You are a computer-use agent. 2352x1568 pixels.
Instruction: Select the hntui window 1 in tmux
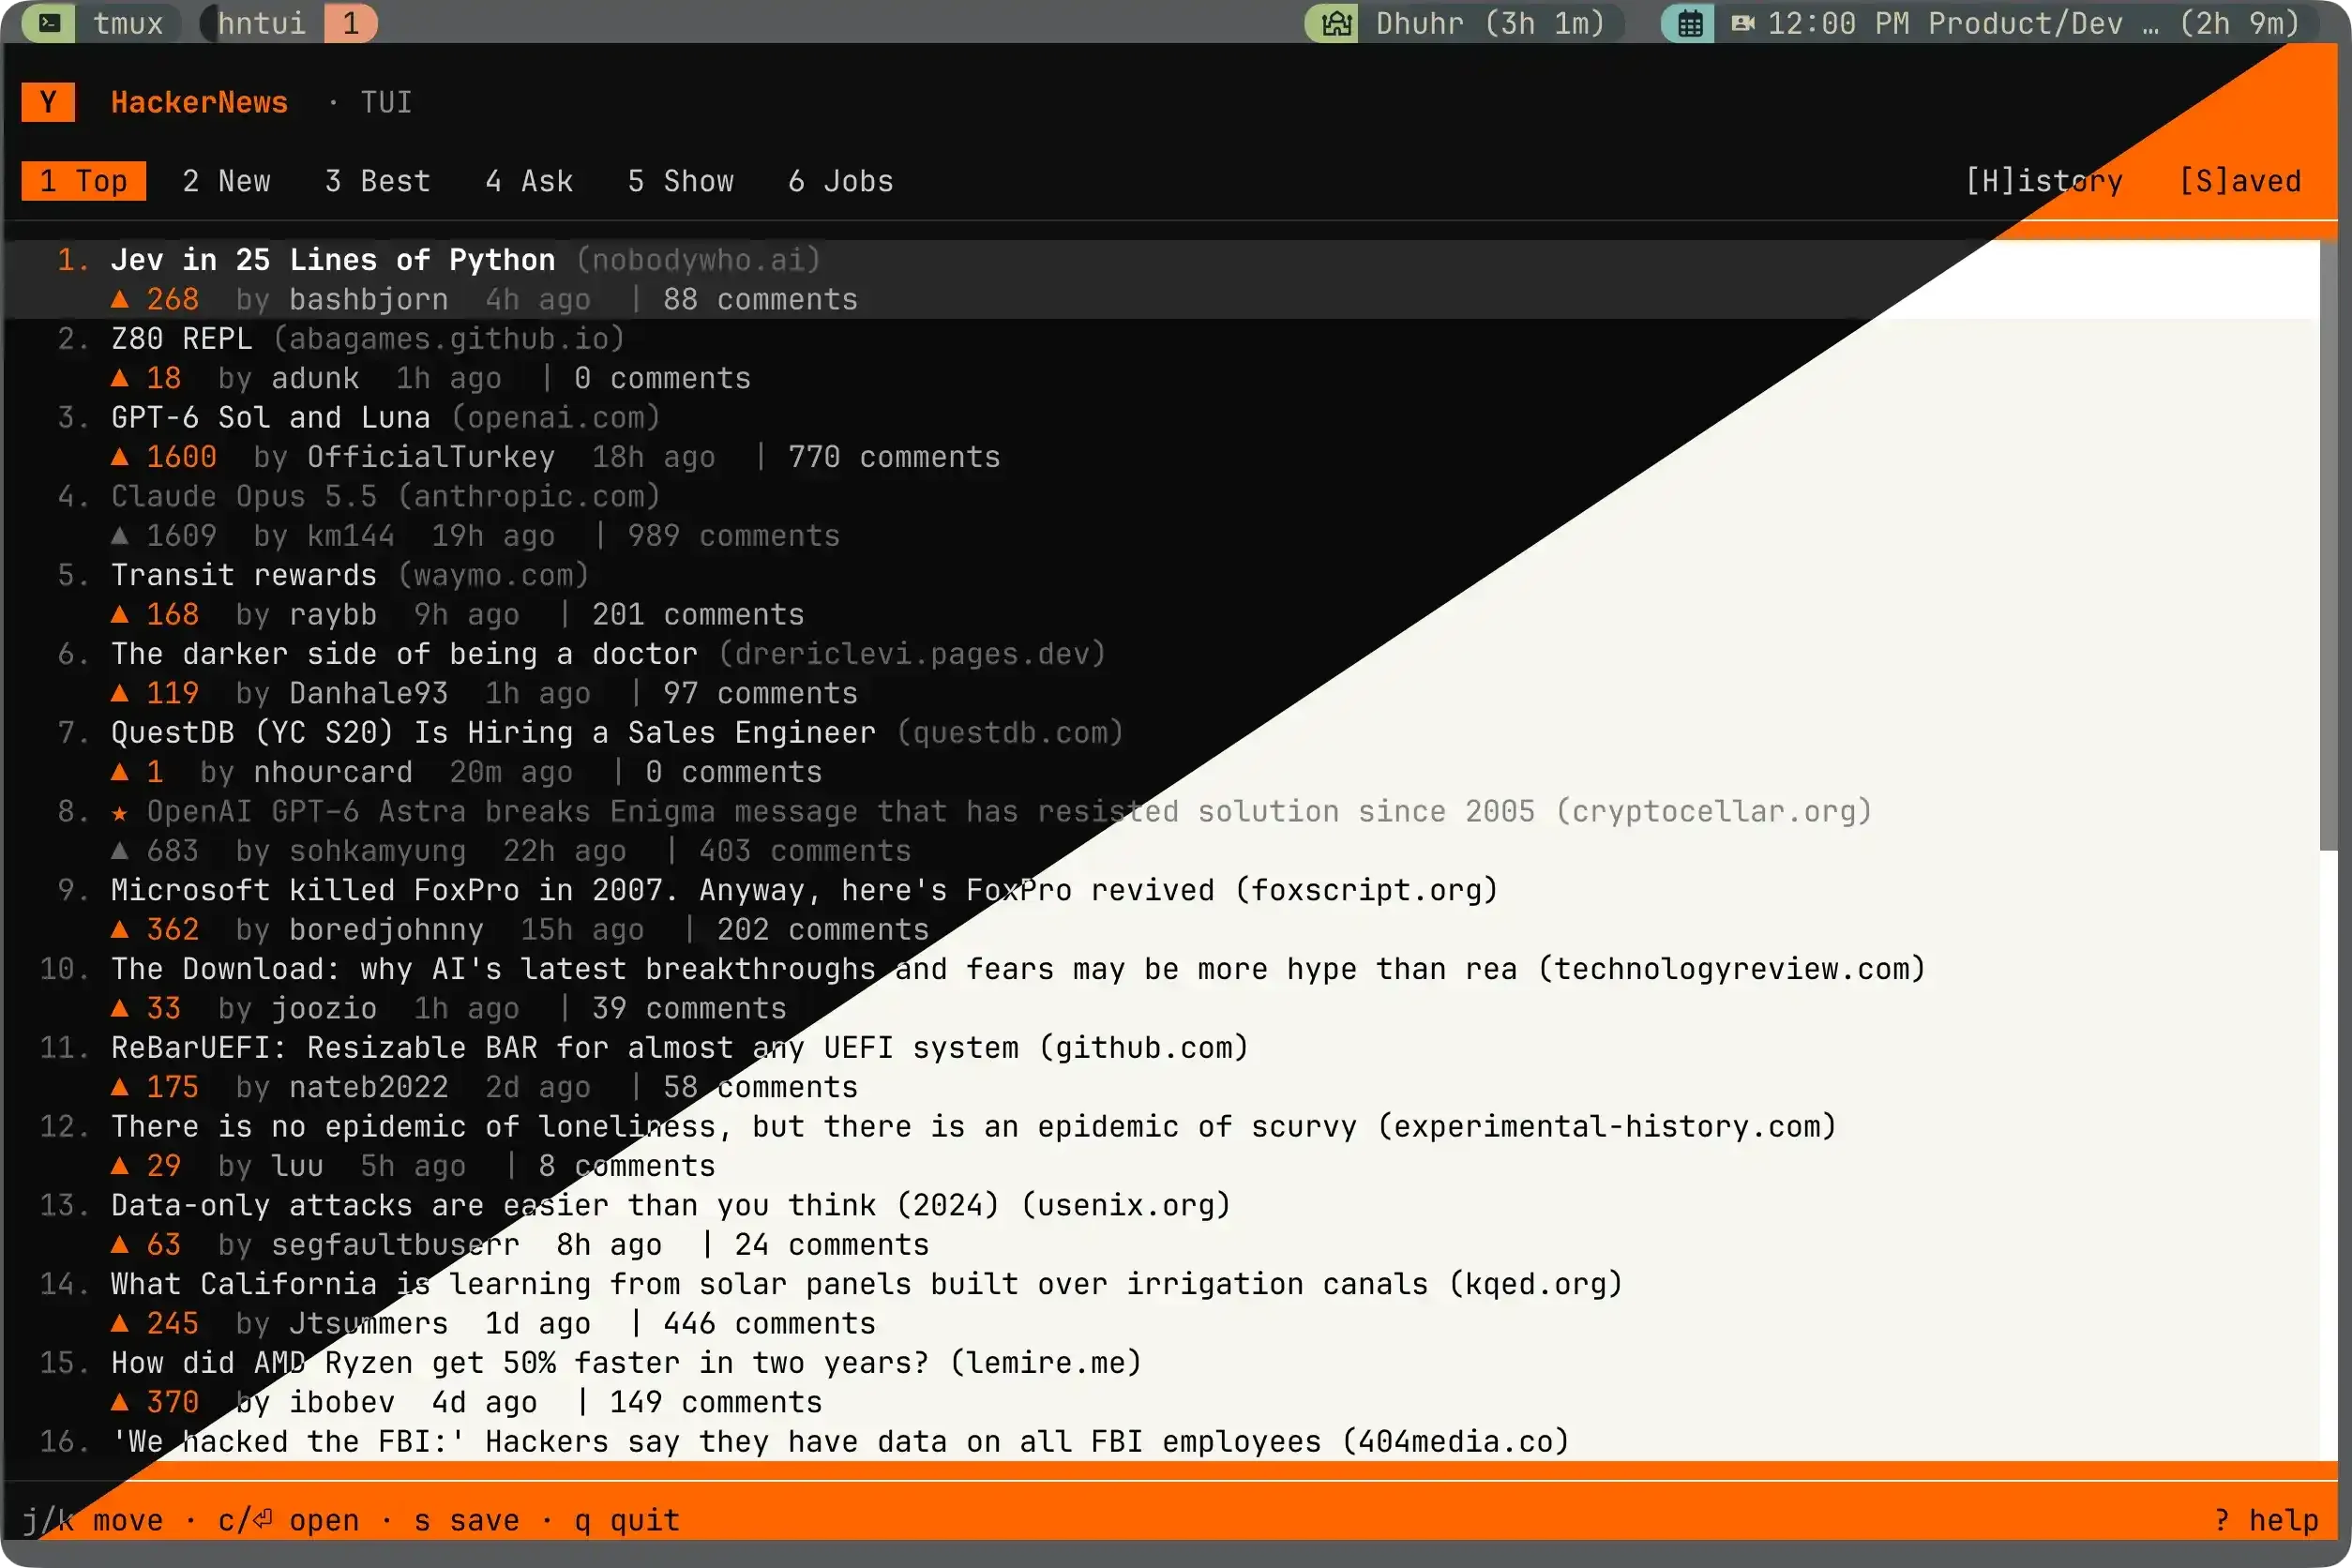click(290, 22)
